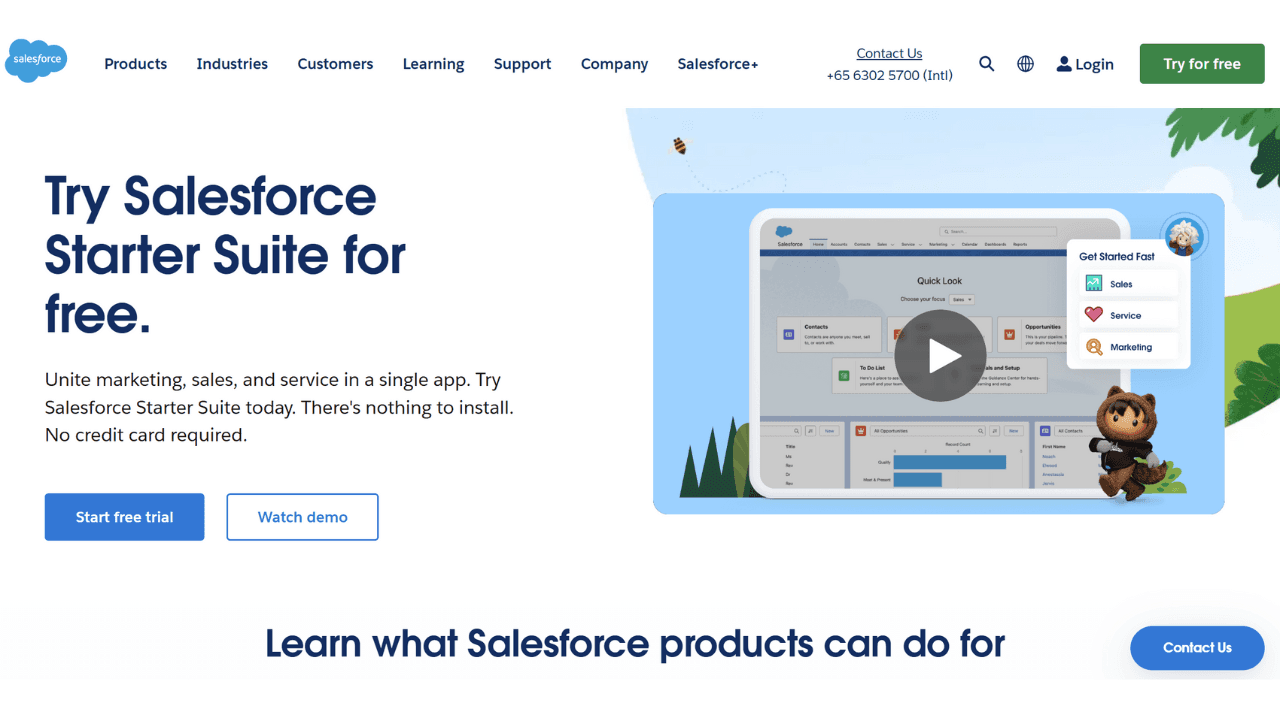Open the Support menu

tap(522, 64)
